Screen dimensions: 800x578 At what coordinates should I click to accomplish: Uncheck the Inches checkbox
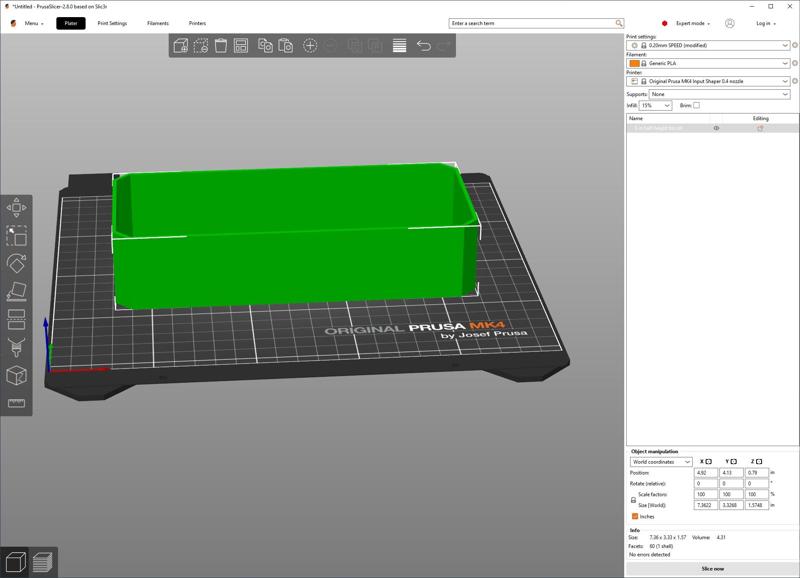[635, 516]
